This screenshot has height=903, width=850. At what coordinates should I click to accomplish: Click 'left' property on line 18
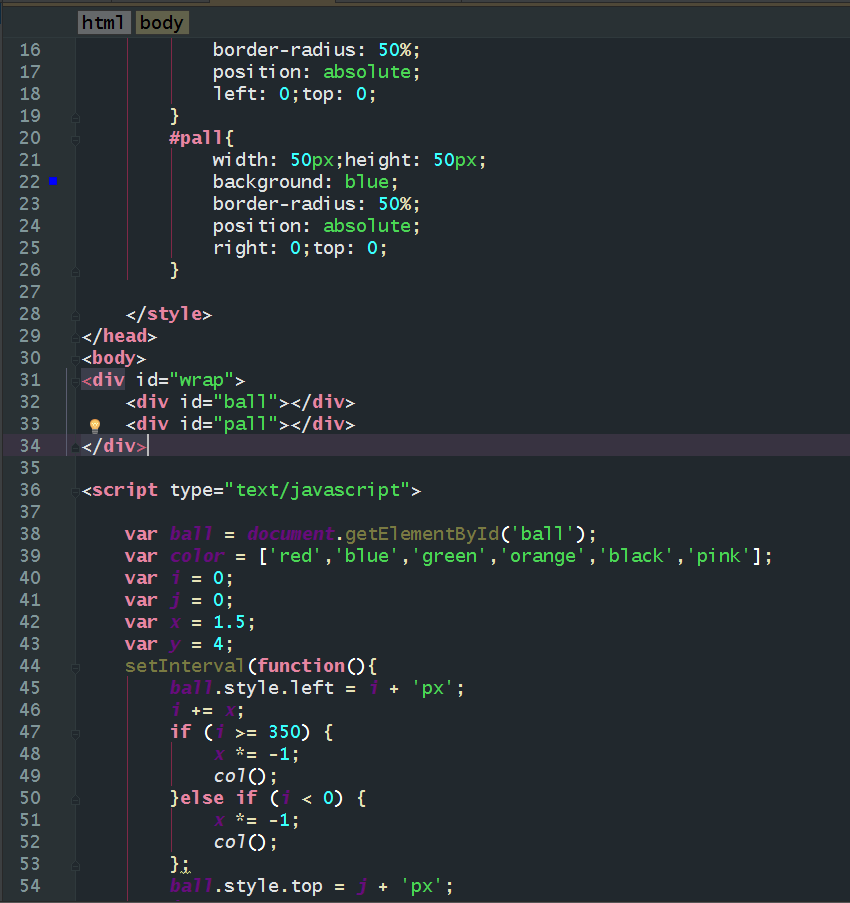click(234, 94)
